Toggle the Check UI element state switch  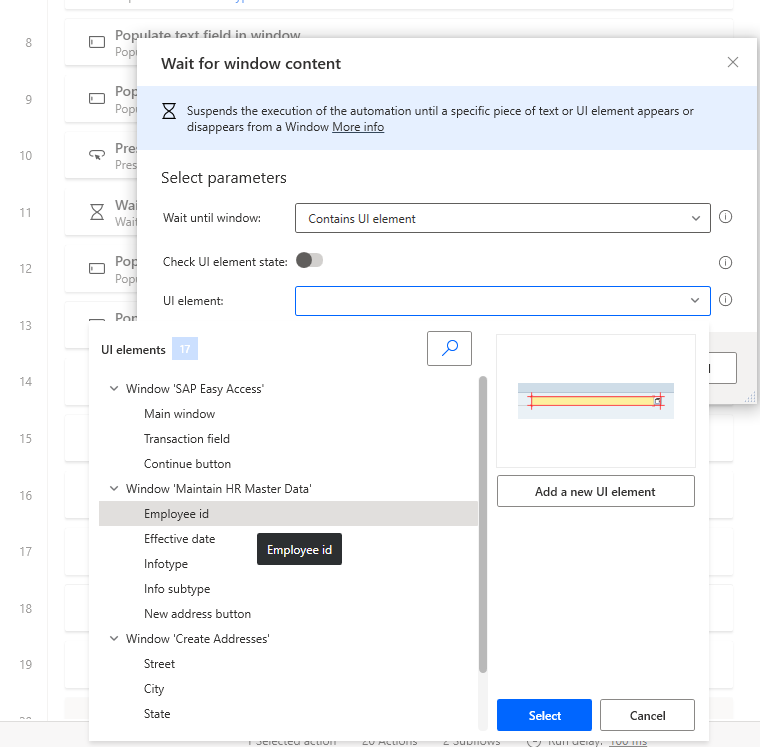[309, 260]
